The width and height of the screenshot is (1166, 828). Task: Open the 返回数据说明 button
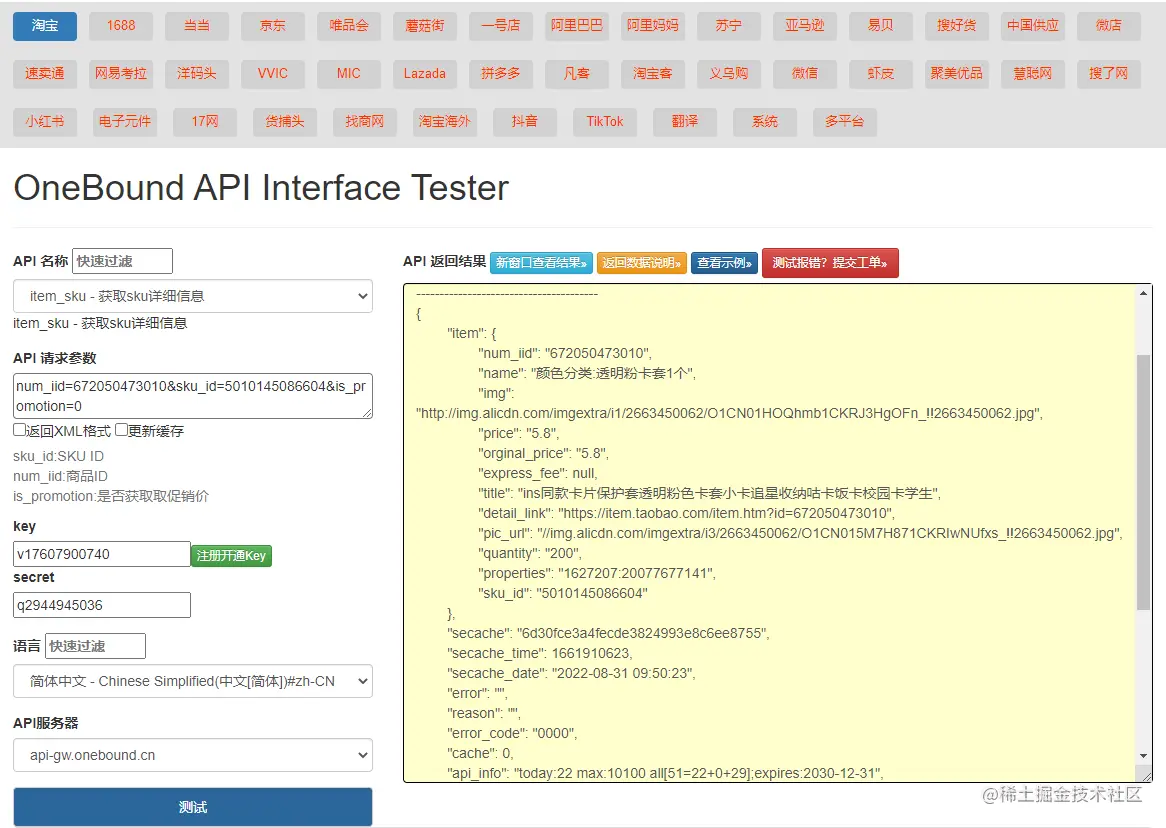[642, 263]
